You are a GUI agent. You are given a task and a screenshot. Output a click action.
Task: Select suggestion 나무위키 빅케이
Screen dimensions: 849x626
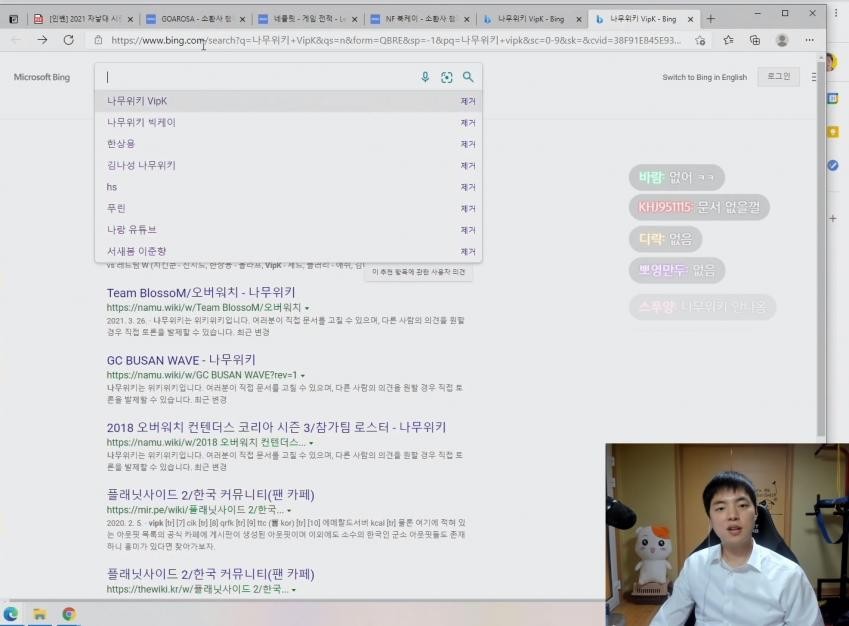(x=288, y=122)
